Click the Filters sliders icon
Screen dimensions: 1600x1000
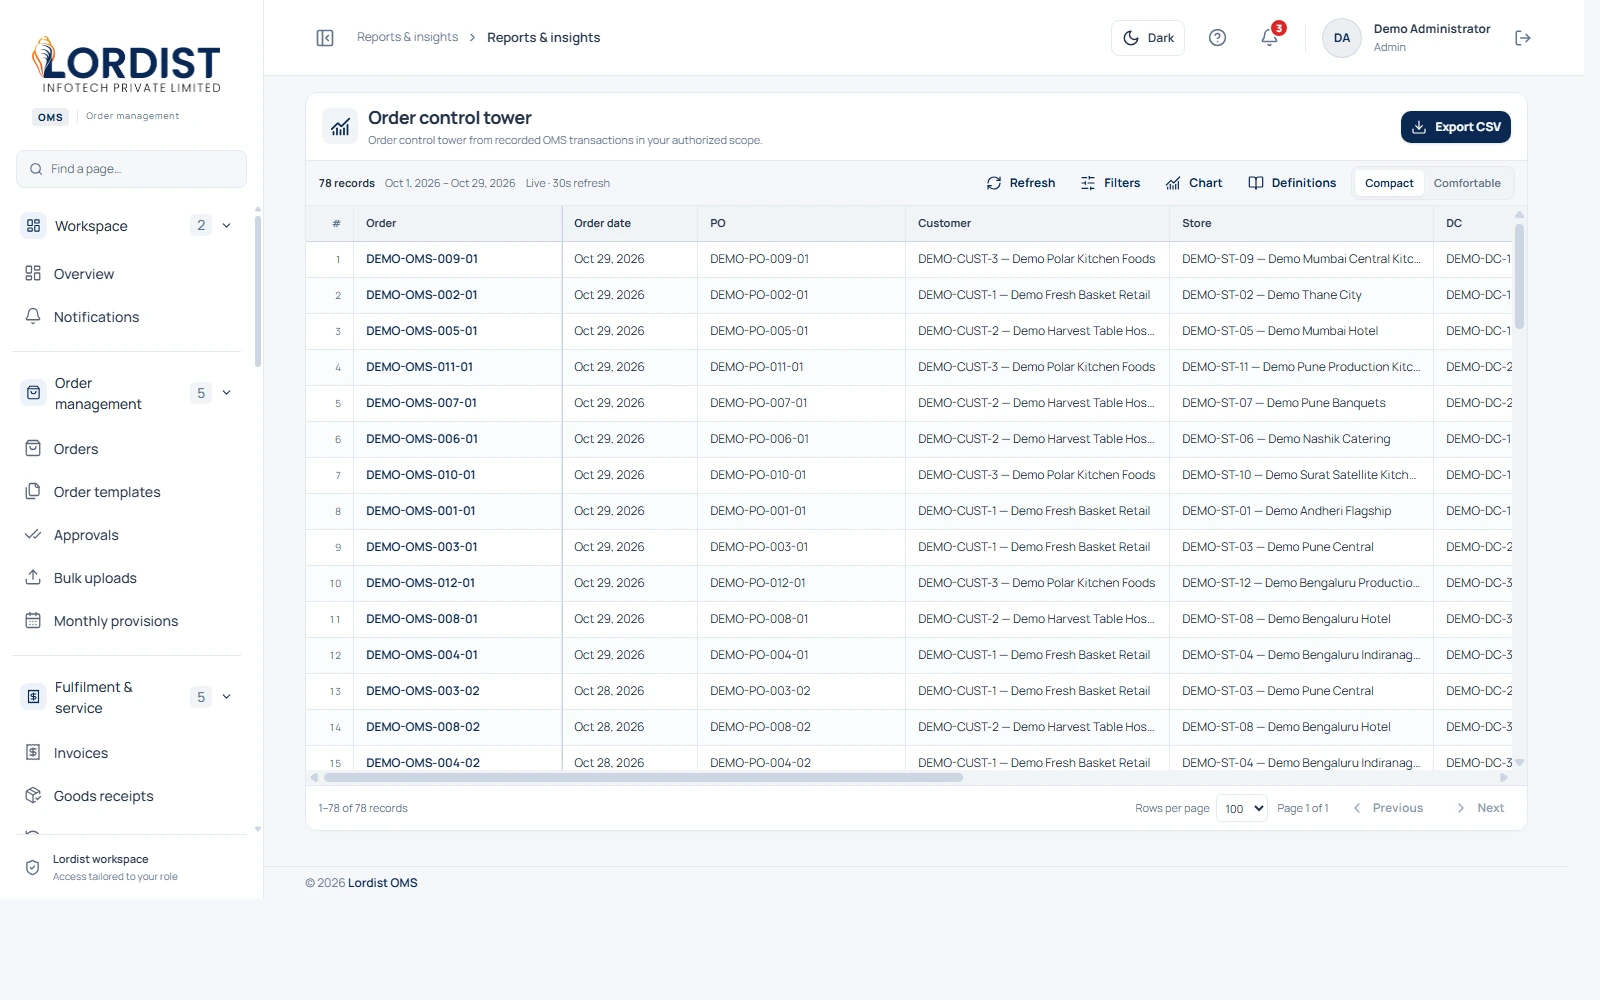pos(1088,183)
